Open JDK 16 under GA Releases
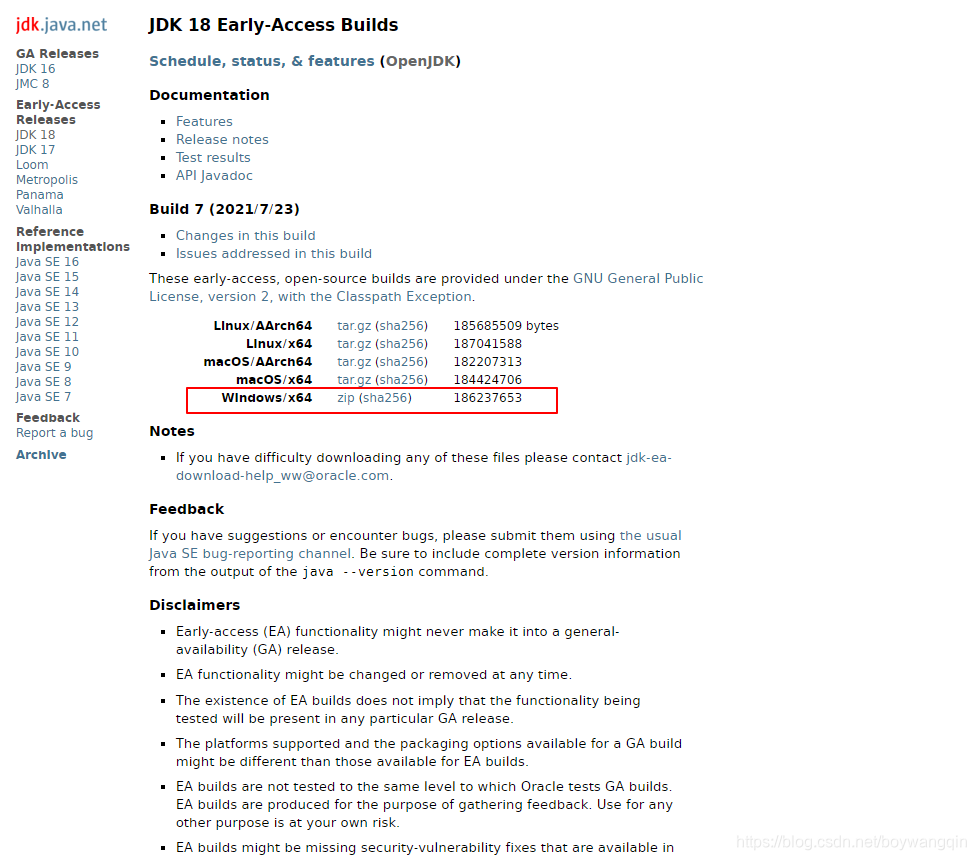 (35, 68)
